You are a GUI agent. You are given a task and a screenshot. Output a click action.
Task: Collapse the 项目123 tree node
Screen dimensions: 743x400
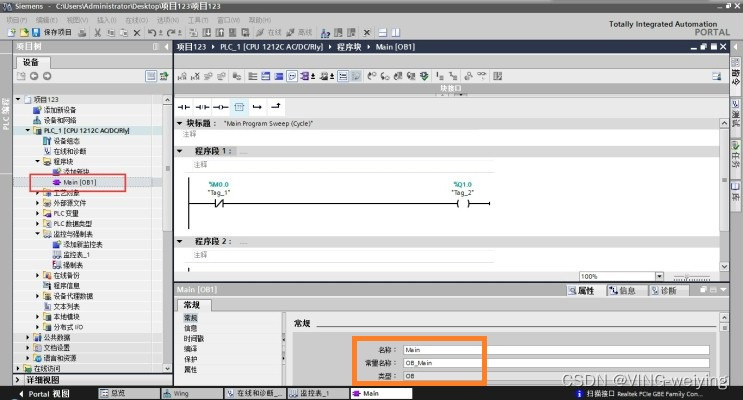click(x=18, y=99)
